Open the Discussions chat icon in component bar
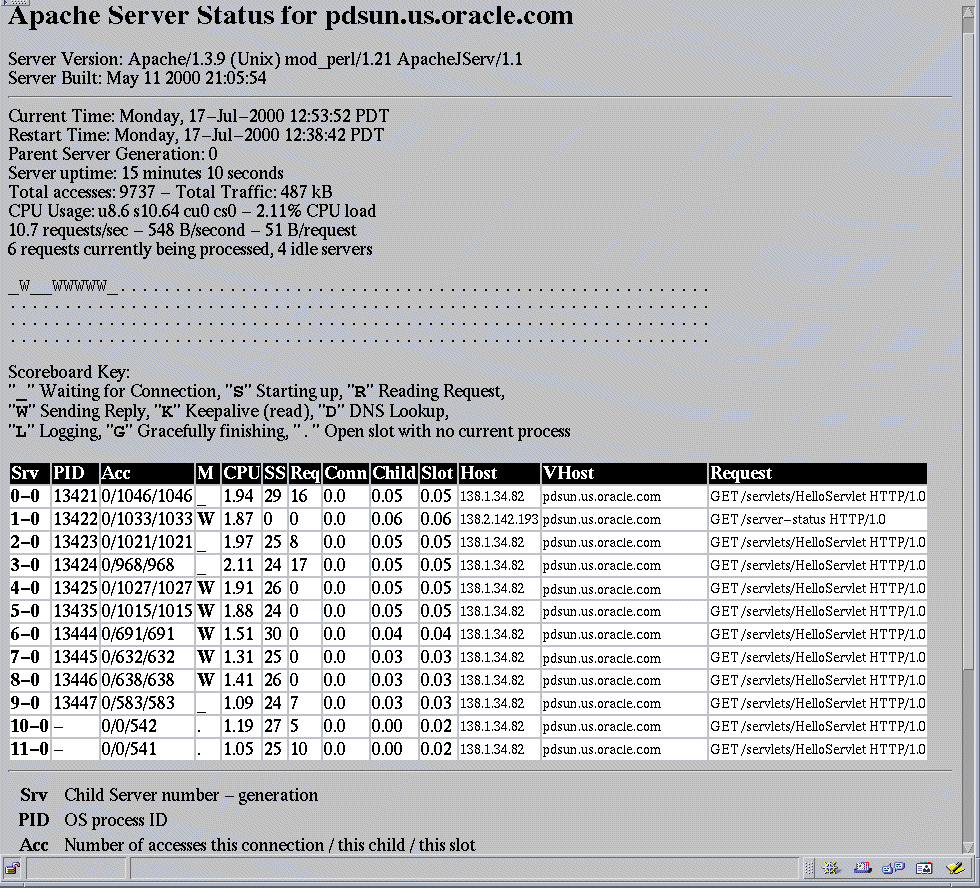Viewport: 980px width, 888px height. coord(892,868)
